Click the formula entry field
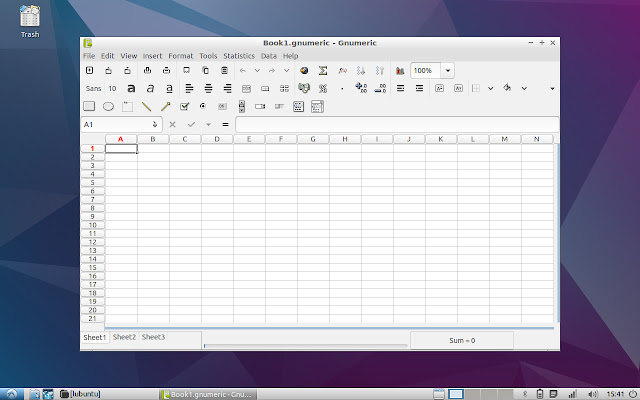 [397, 124]
